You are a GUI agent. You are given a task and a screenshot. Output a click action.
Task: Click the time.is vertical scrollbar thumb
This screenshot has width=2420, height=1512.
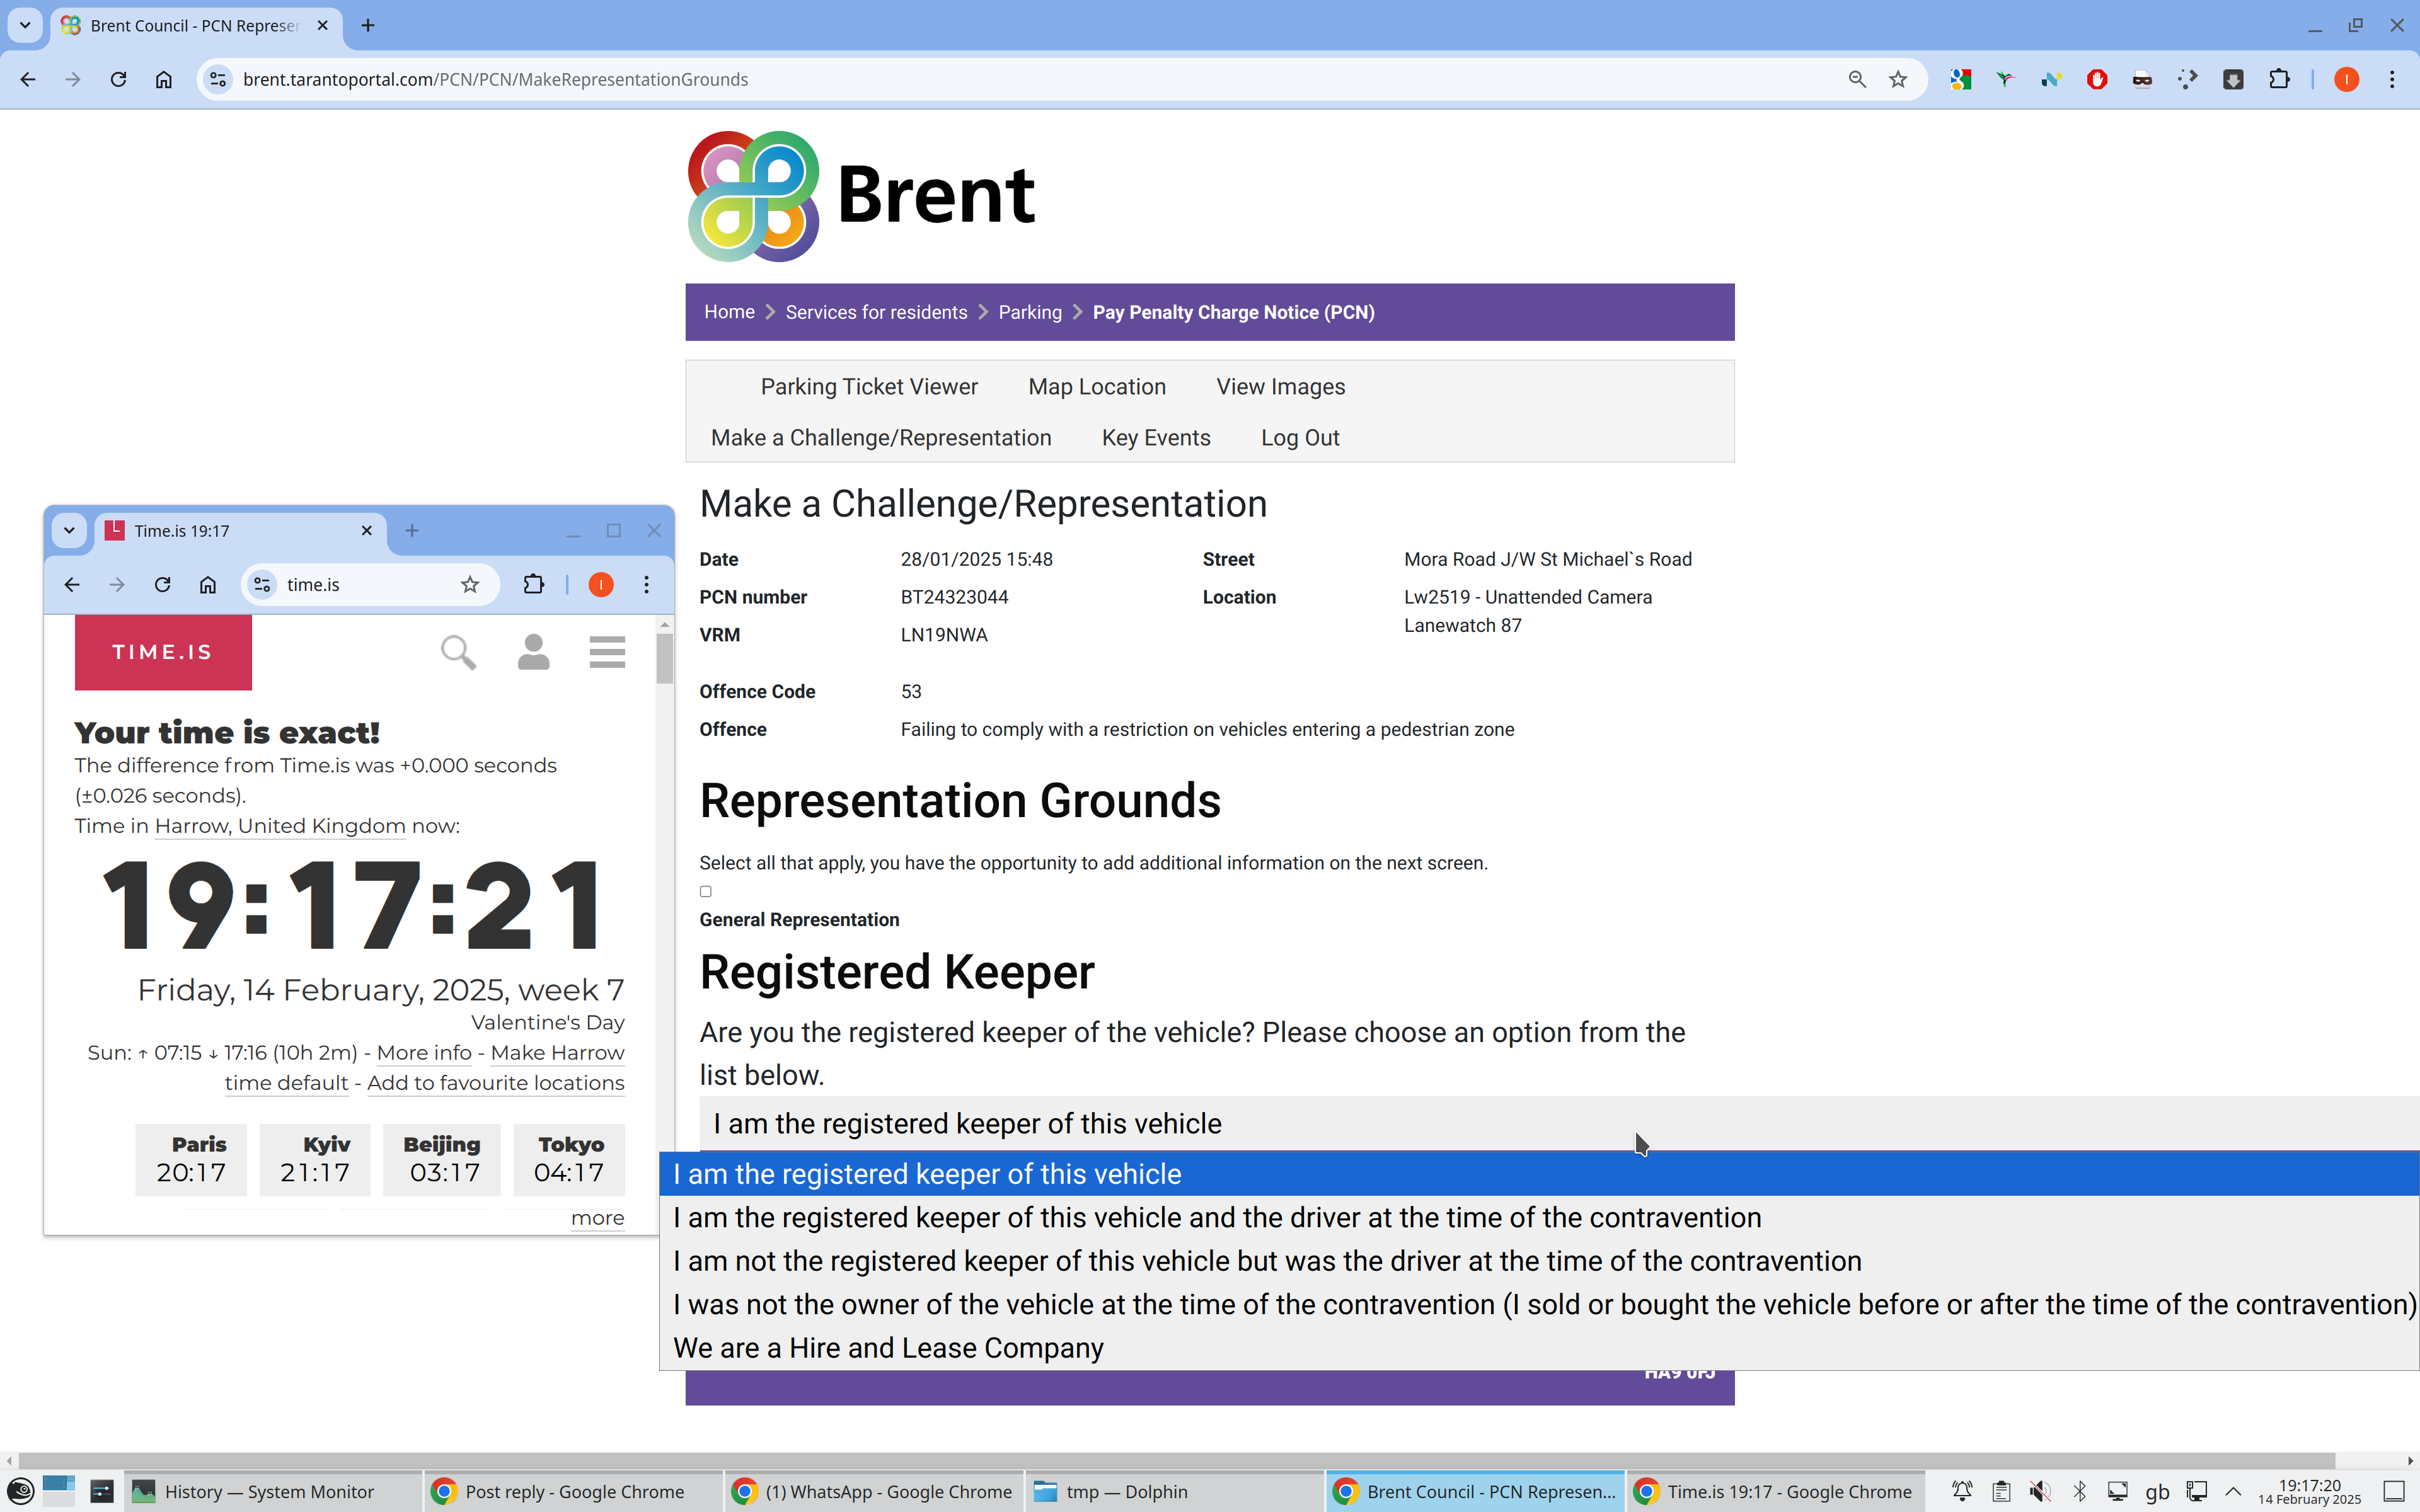[665, 658]
